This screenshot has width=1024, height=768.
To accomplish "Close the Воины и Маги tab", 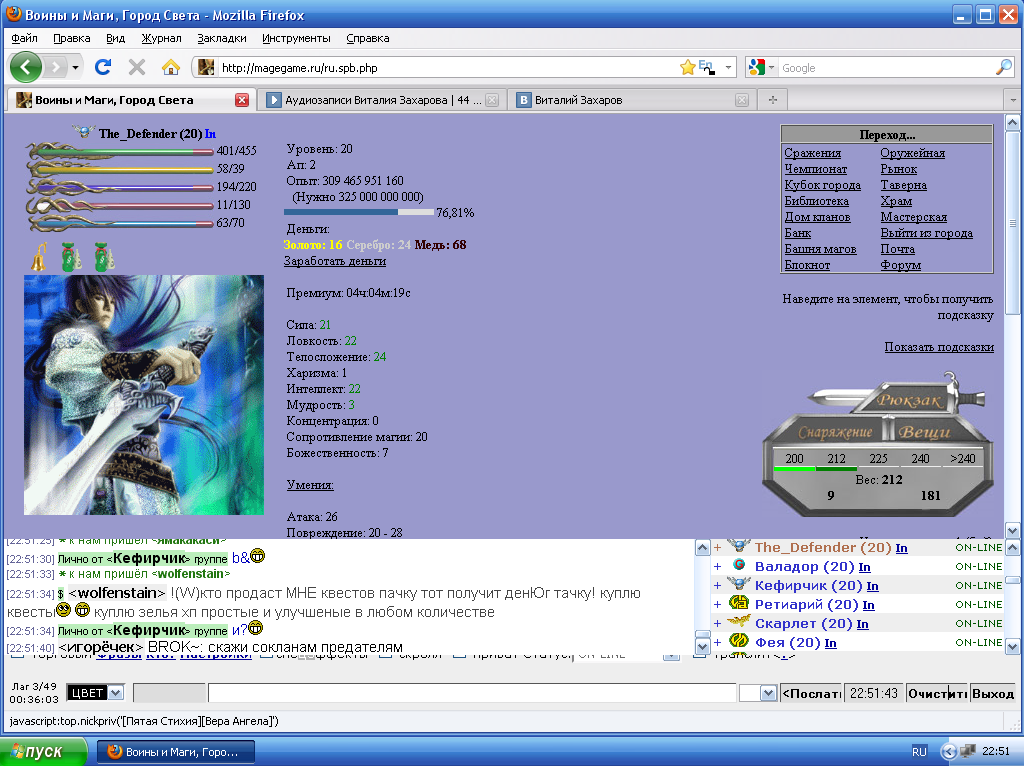I will pyautogui.click(x=242, y=100).
